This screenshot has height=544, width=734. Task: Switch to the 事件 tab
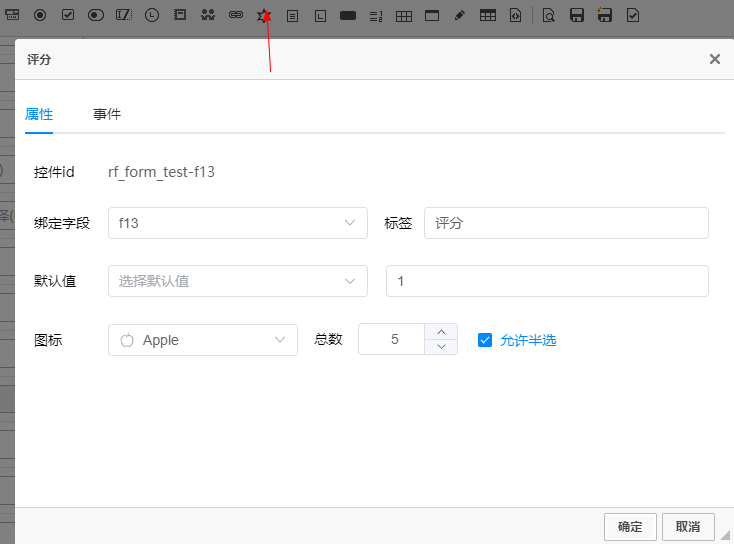[x=107, y=114]
